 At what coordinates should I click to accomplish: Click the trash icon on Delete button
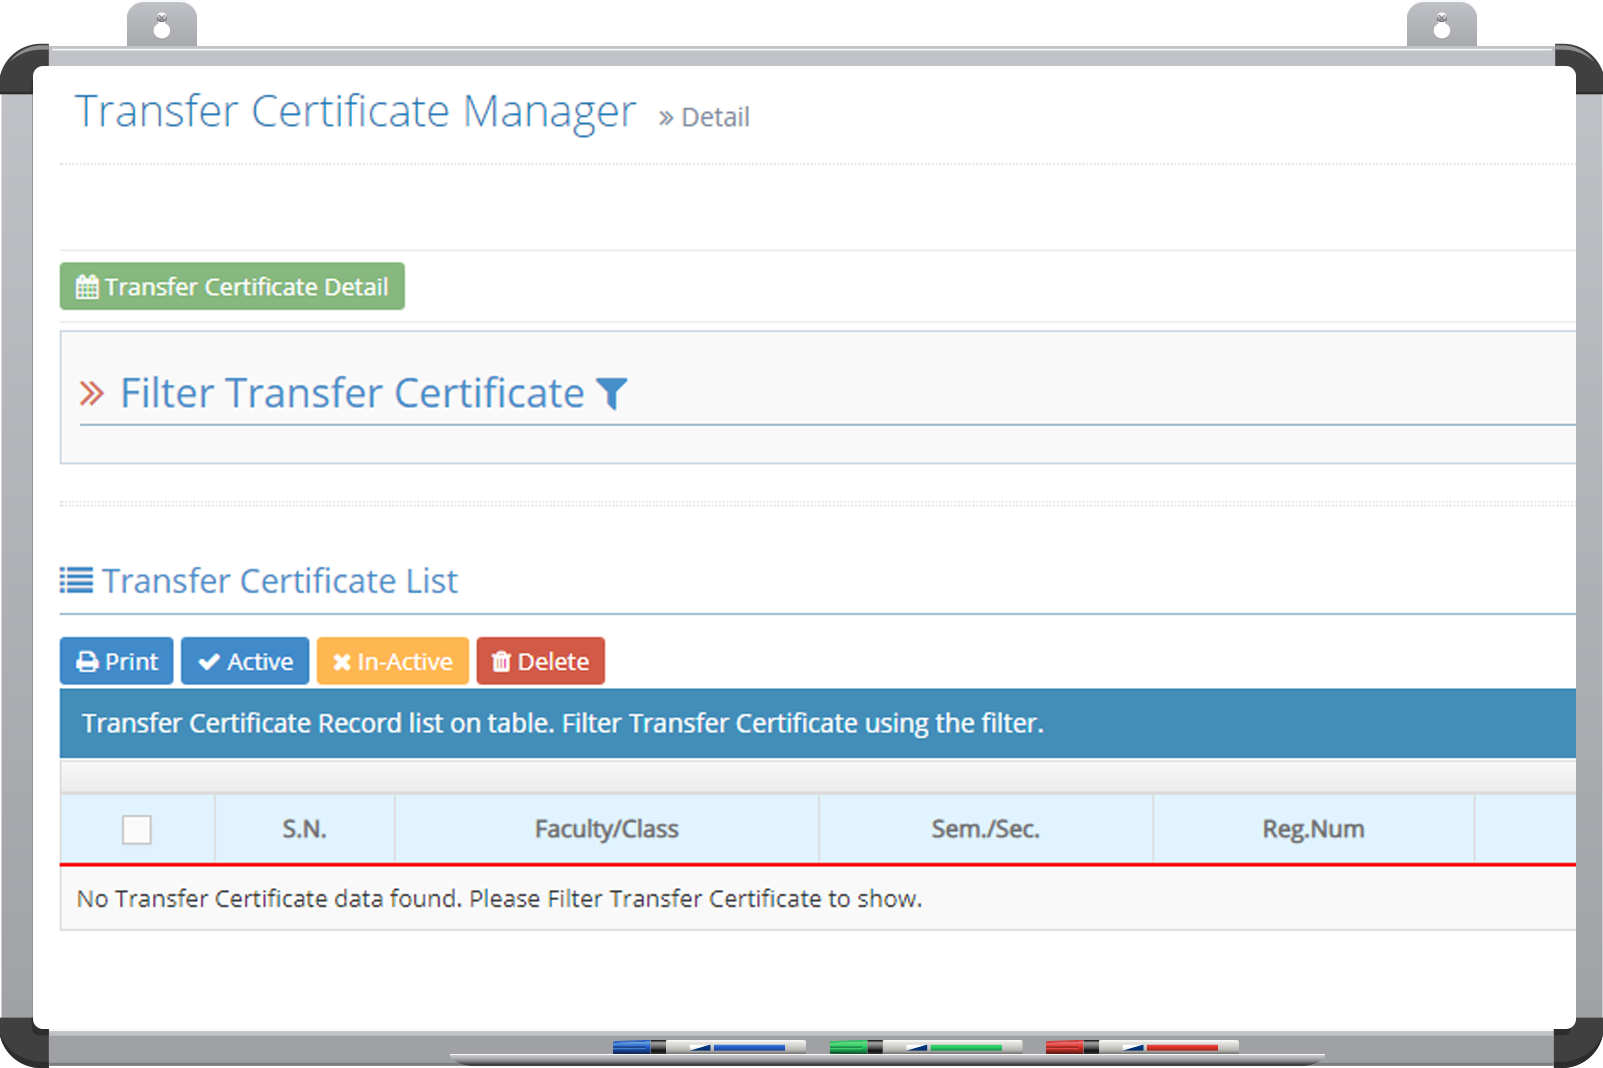point(501,662)
